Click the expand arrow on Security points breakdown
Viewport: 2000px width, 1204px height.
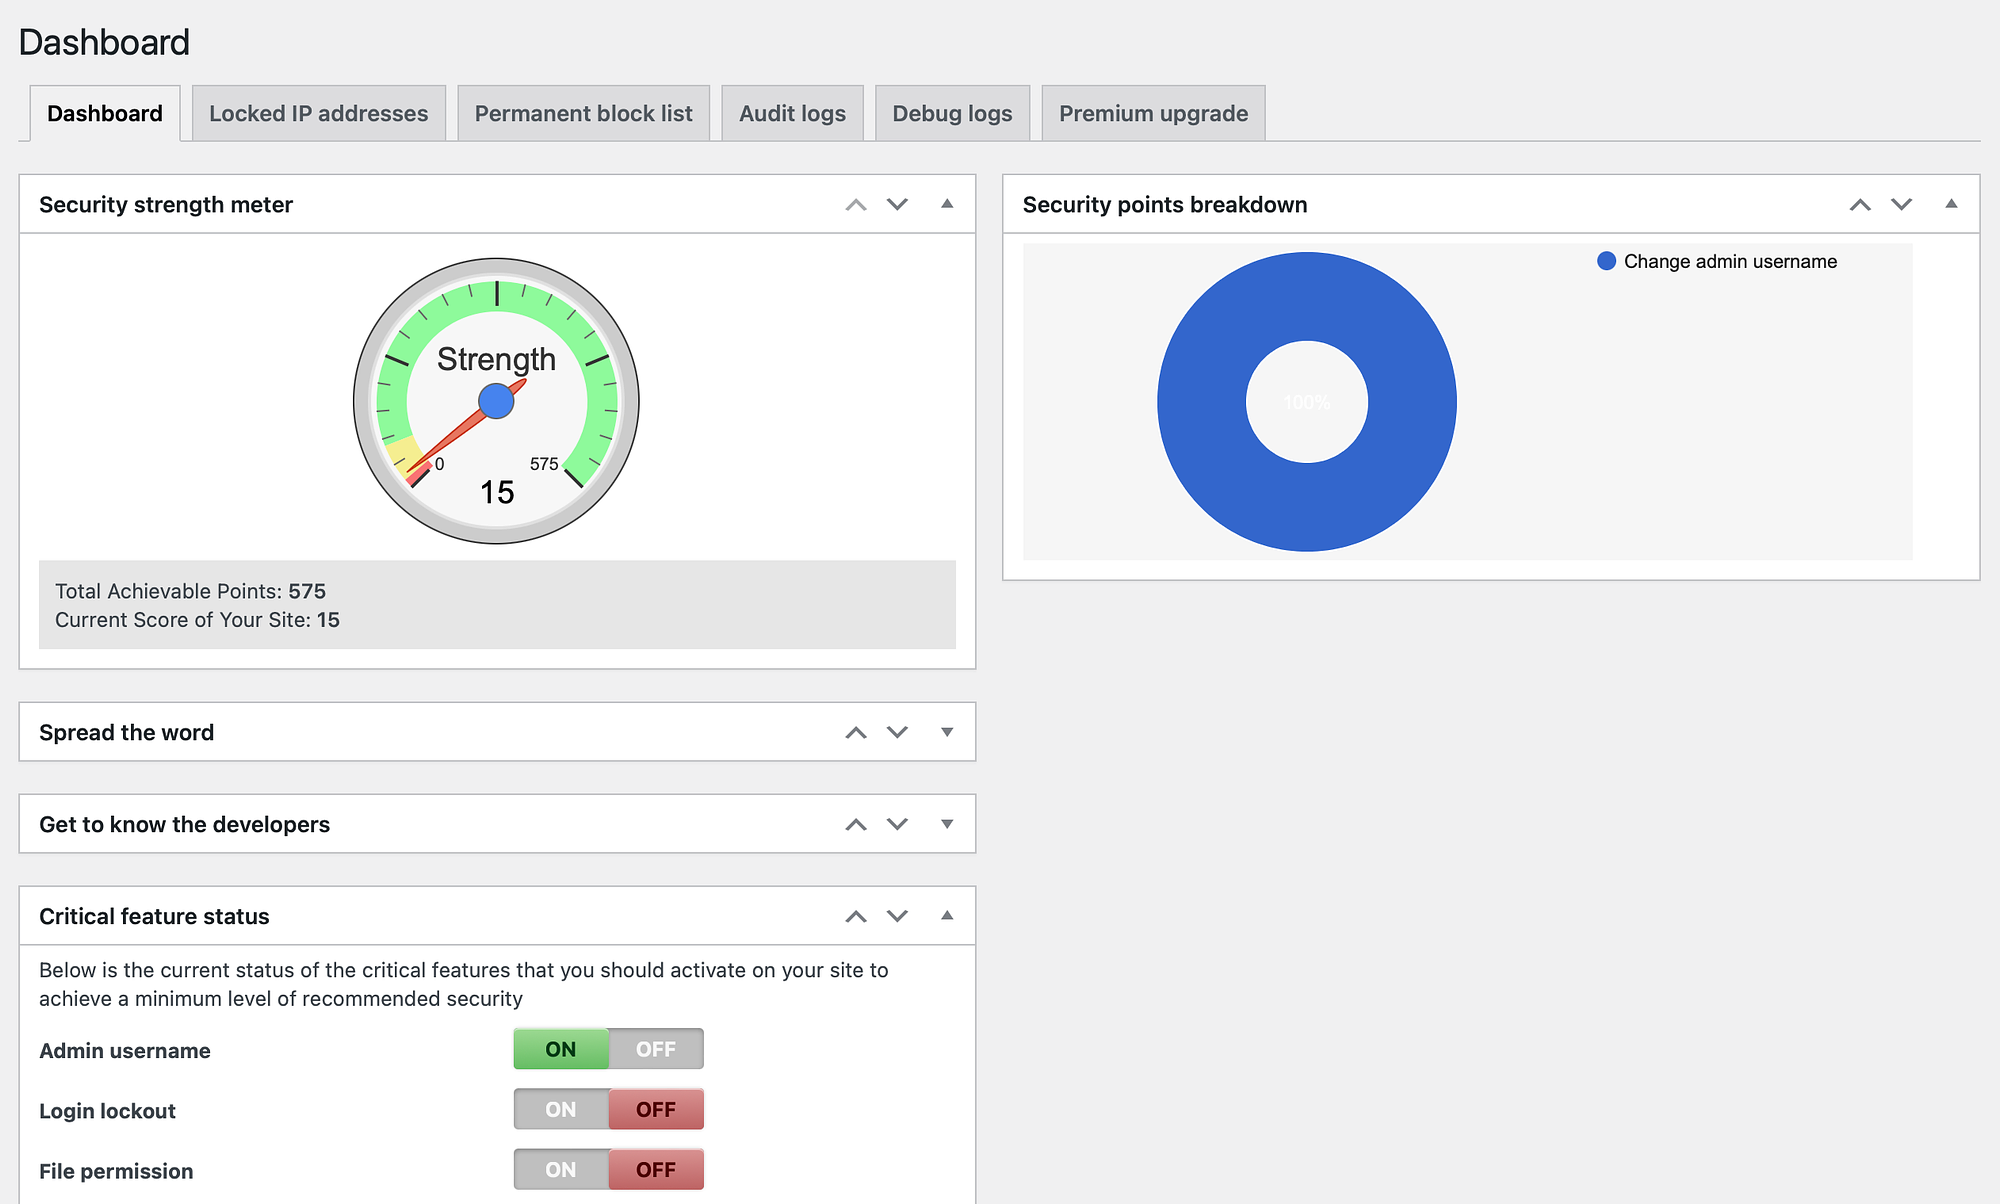click(1949, 203)
